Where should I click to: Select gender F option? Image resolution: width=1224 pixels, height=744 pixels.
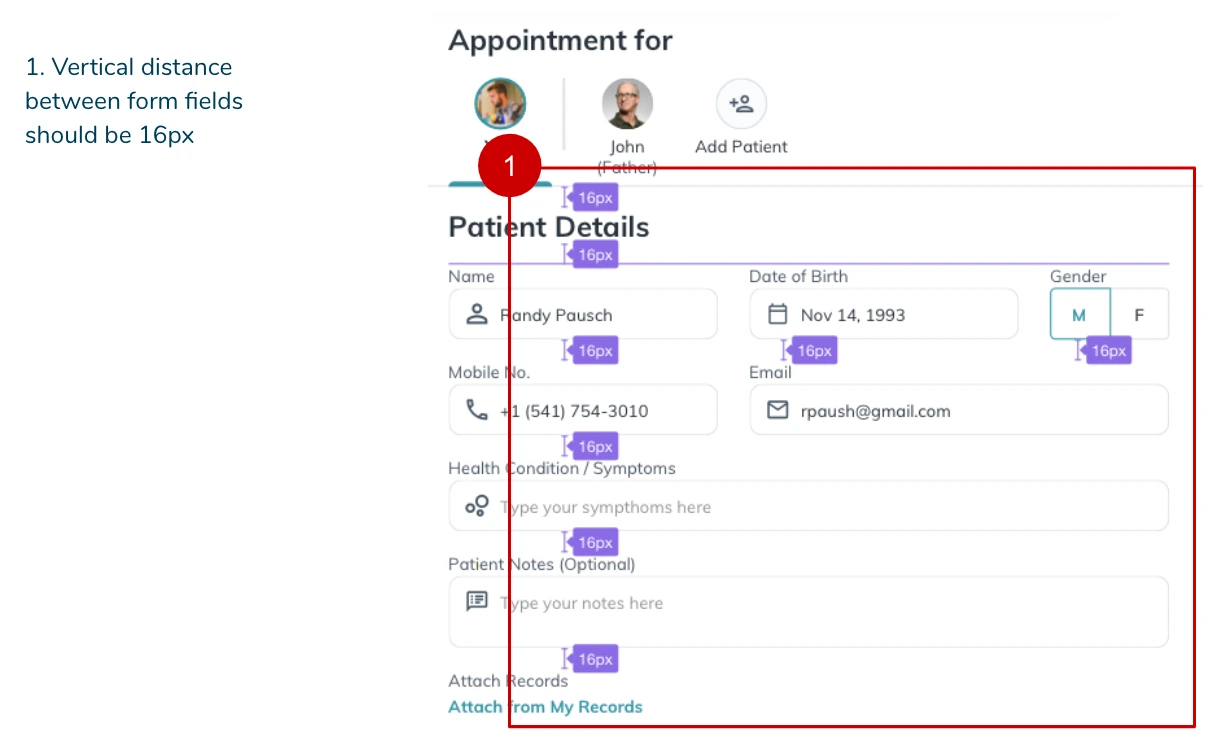pos(1139,315)
